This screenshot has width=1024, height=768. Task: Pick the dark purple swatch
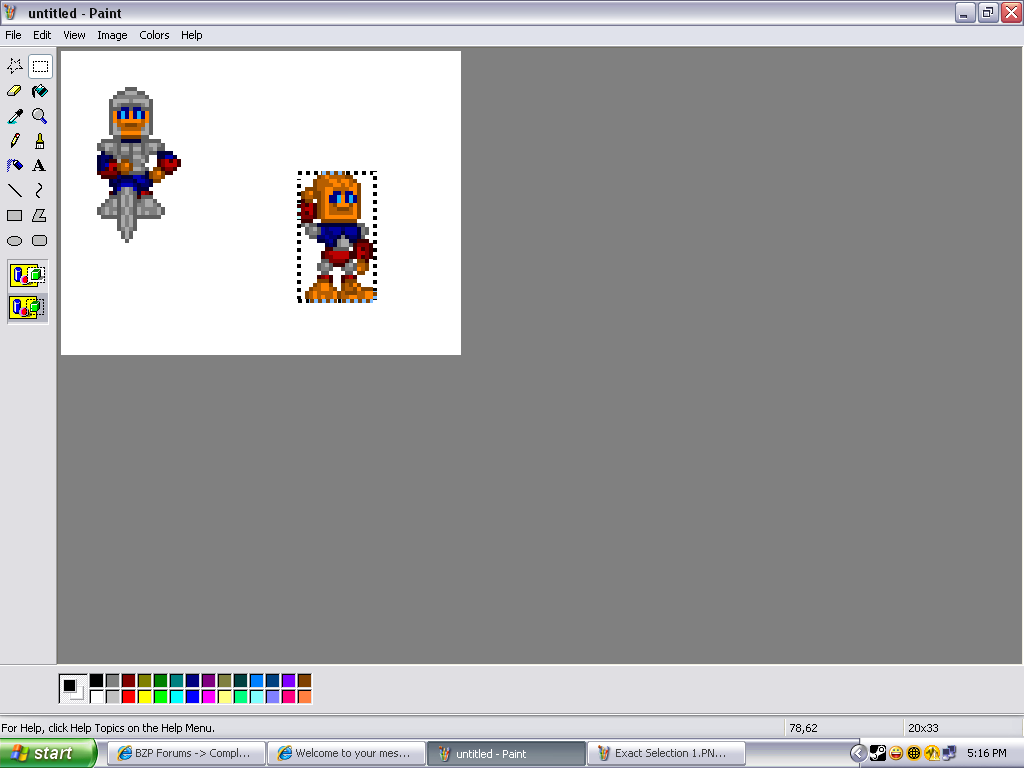pyautogui.click(x=208, y=681)
